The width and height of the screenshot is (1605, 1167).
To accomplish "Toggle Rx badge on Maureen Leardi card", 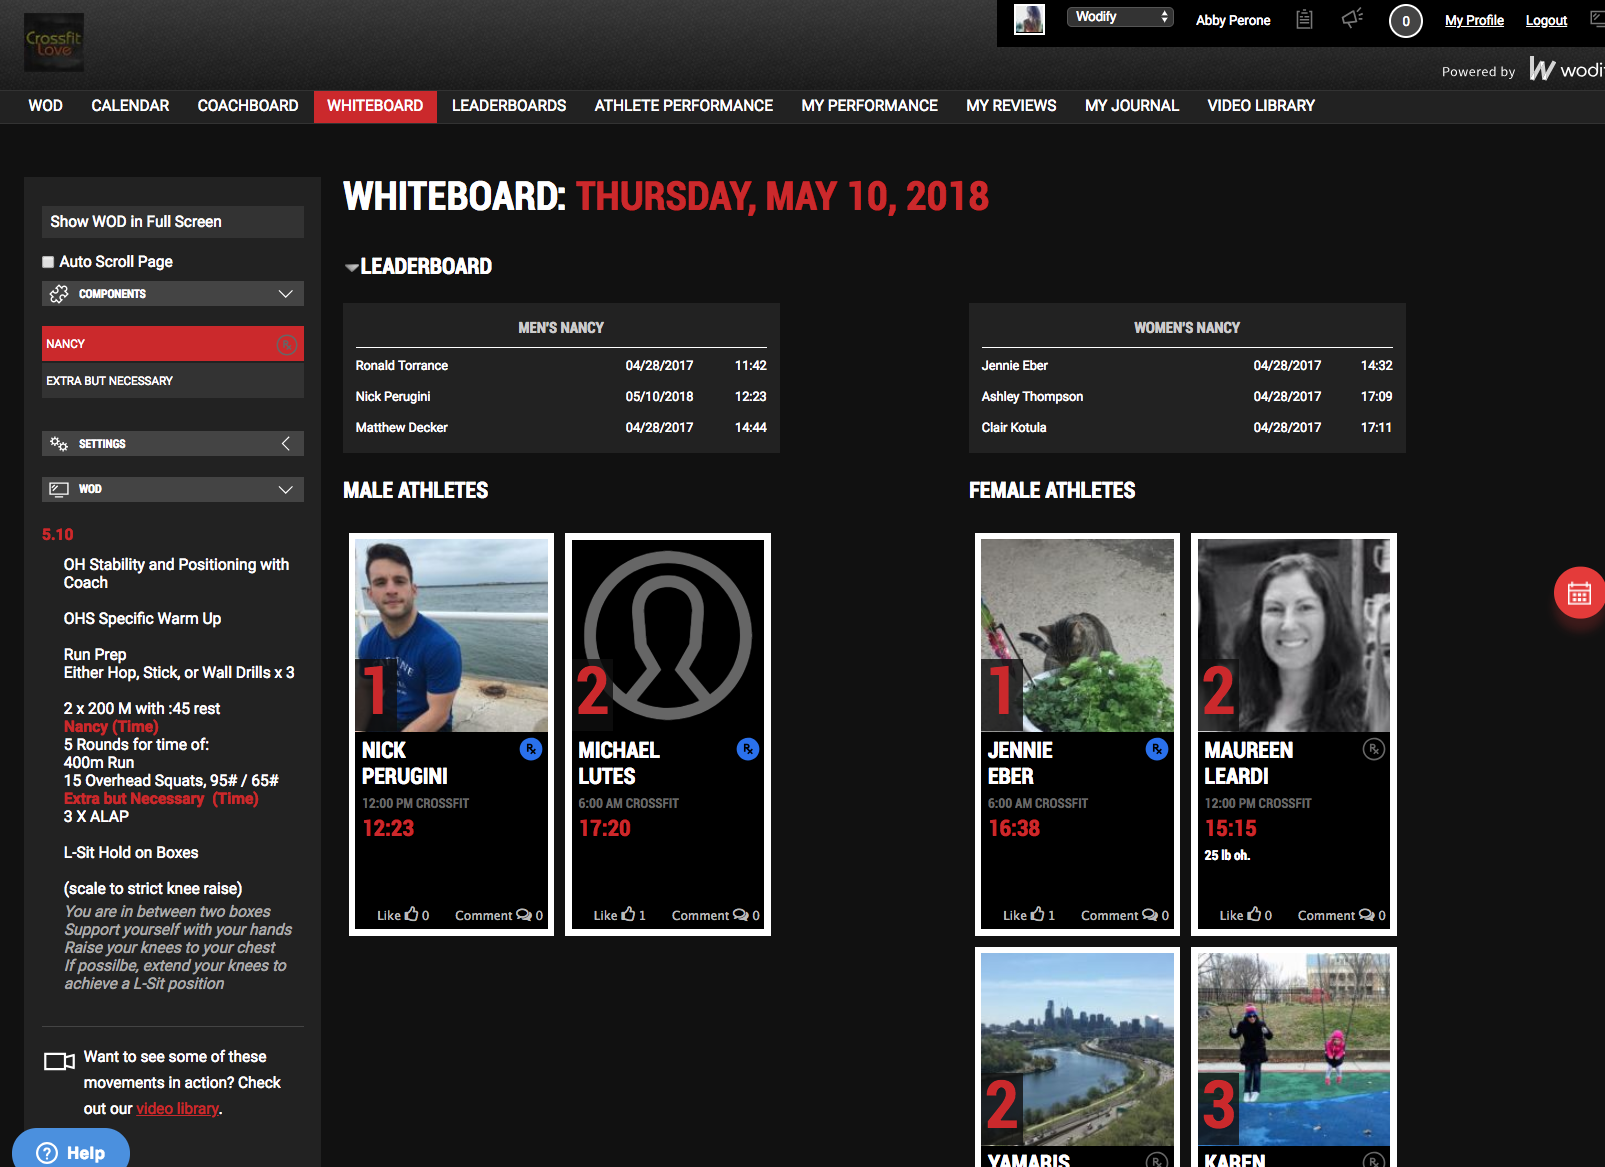I will coord(1374,749).
